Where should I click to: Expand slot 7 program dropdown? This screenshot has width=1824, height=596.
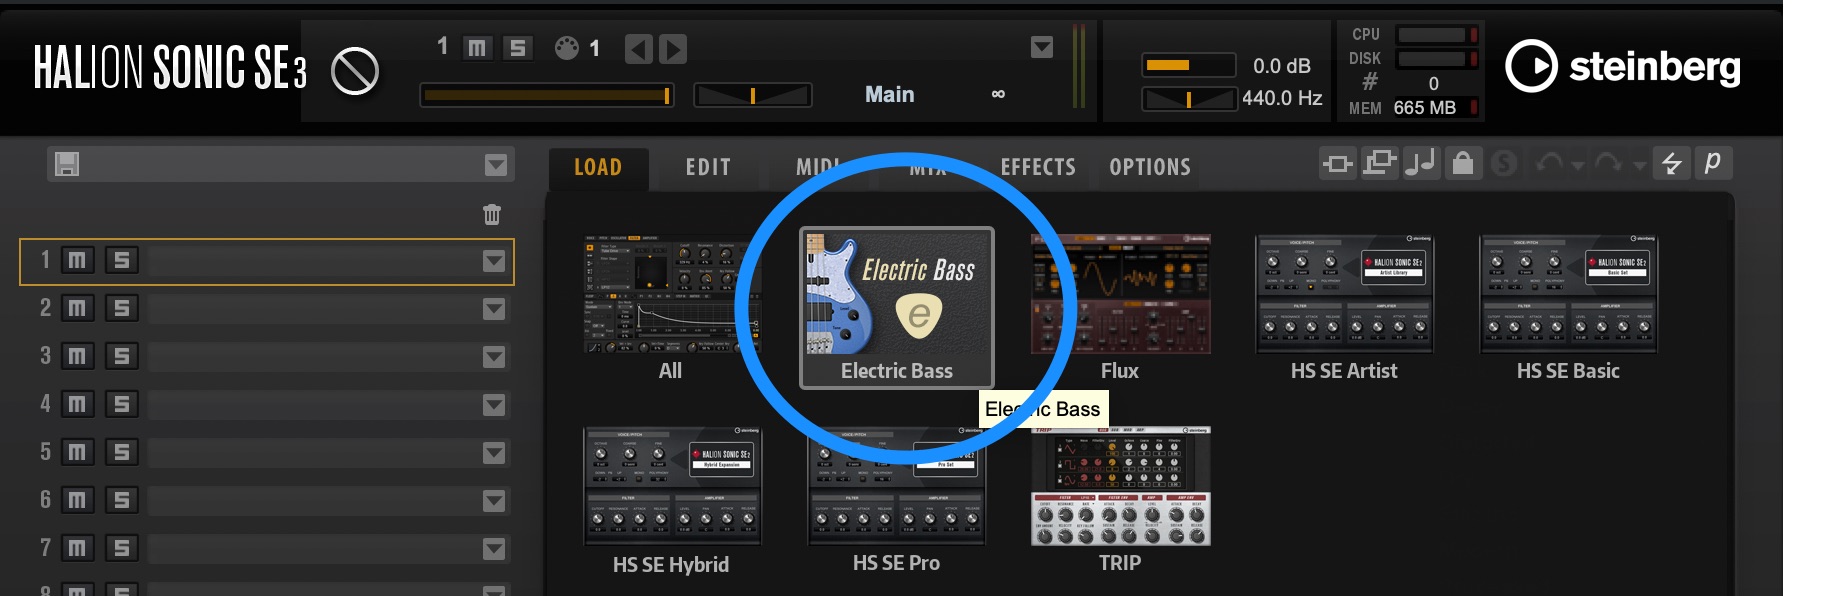coord(494,549)
